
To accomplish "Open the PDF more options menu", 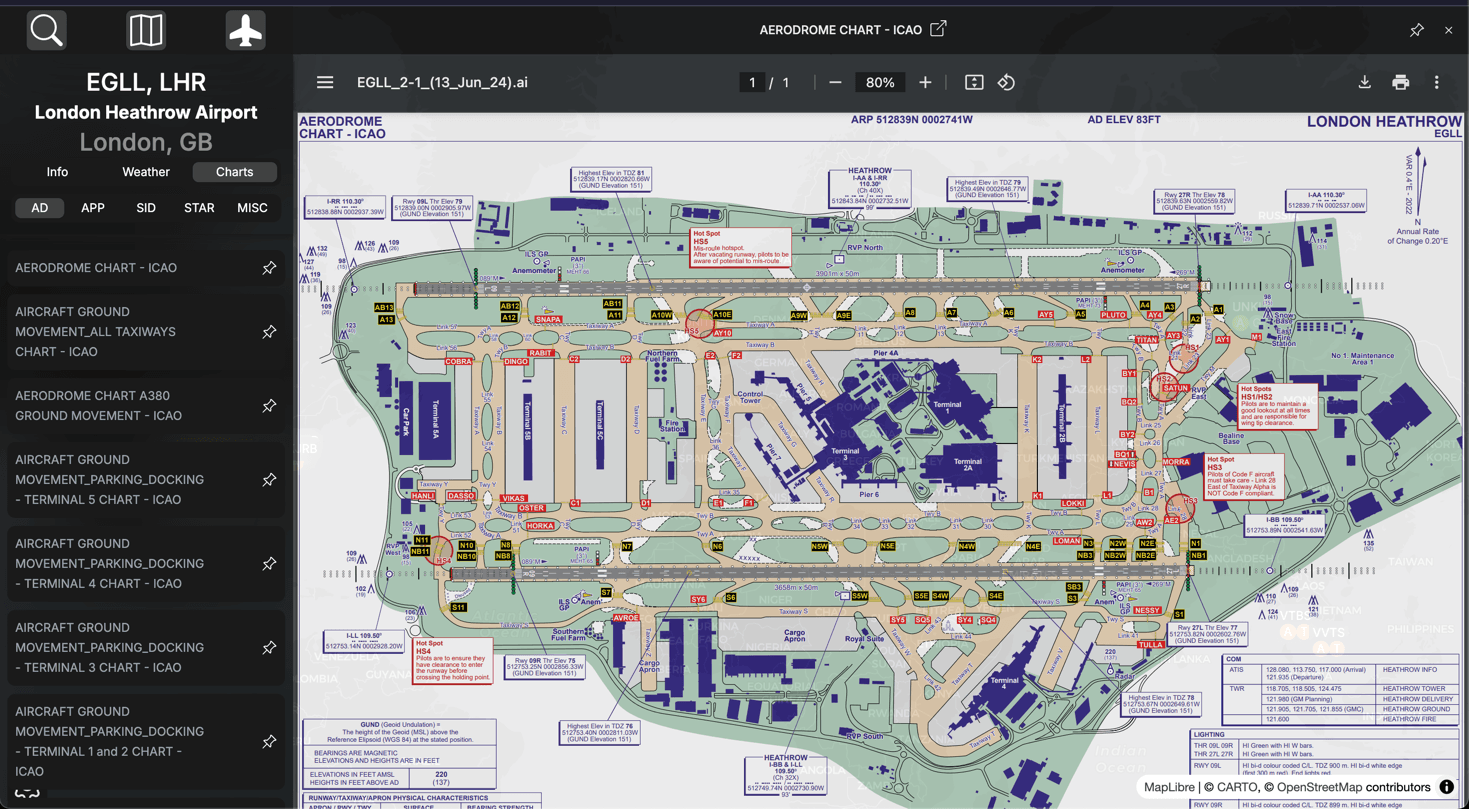I will click(1436, 83).
